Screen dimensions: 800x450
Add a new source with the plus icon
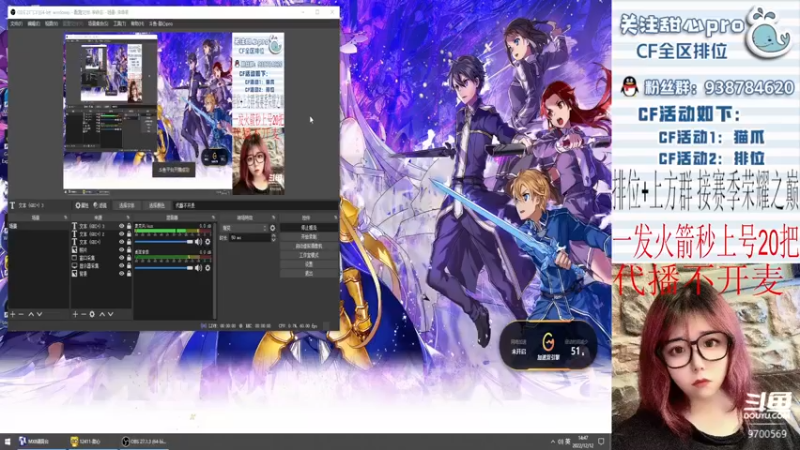[75, 314]
